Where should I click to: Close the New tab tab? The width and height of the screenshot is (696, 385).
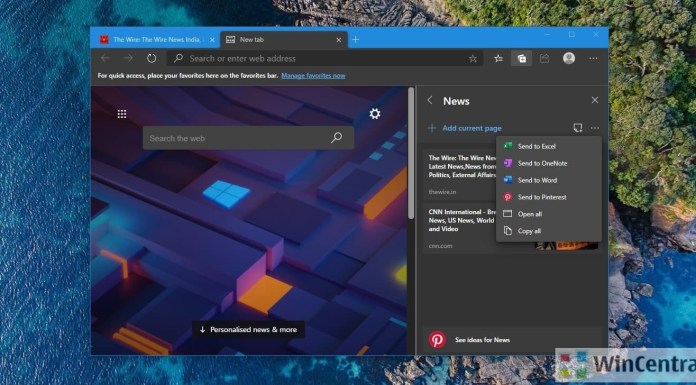tap(339, 40)
